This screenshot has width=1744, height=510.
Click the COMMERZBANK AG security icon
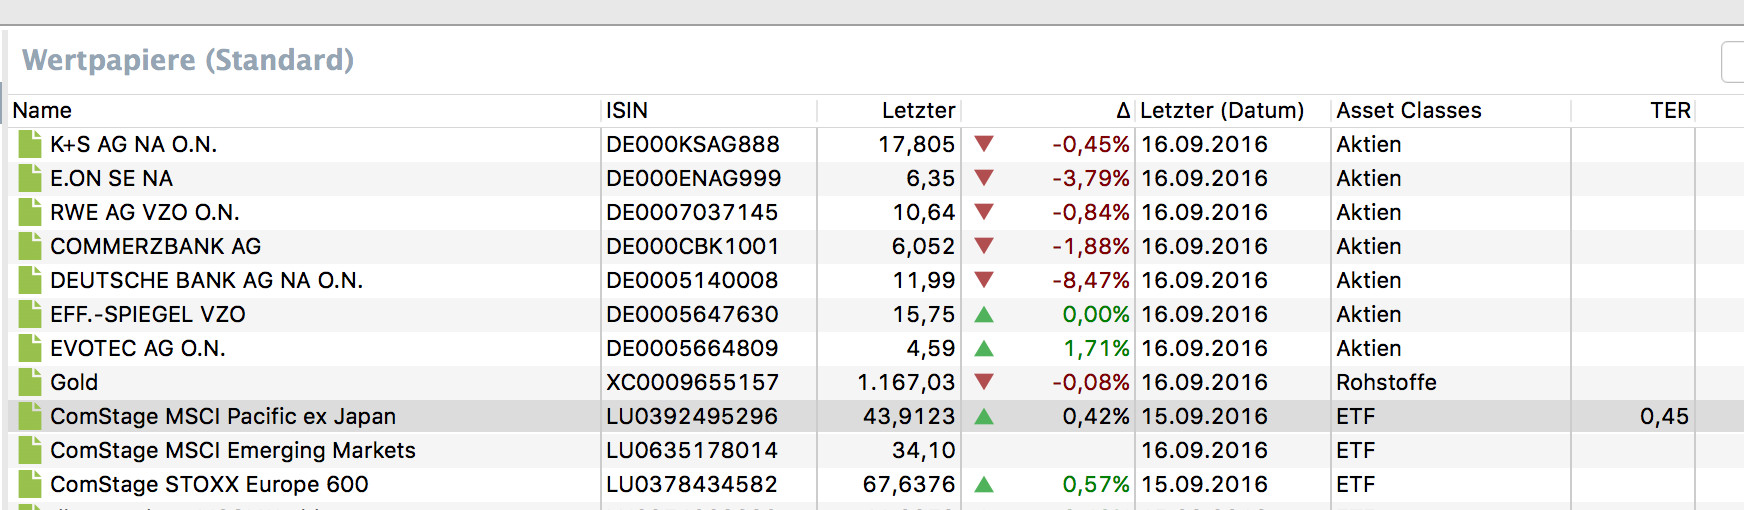(x=30, y=246)
